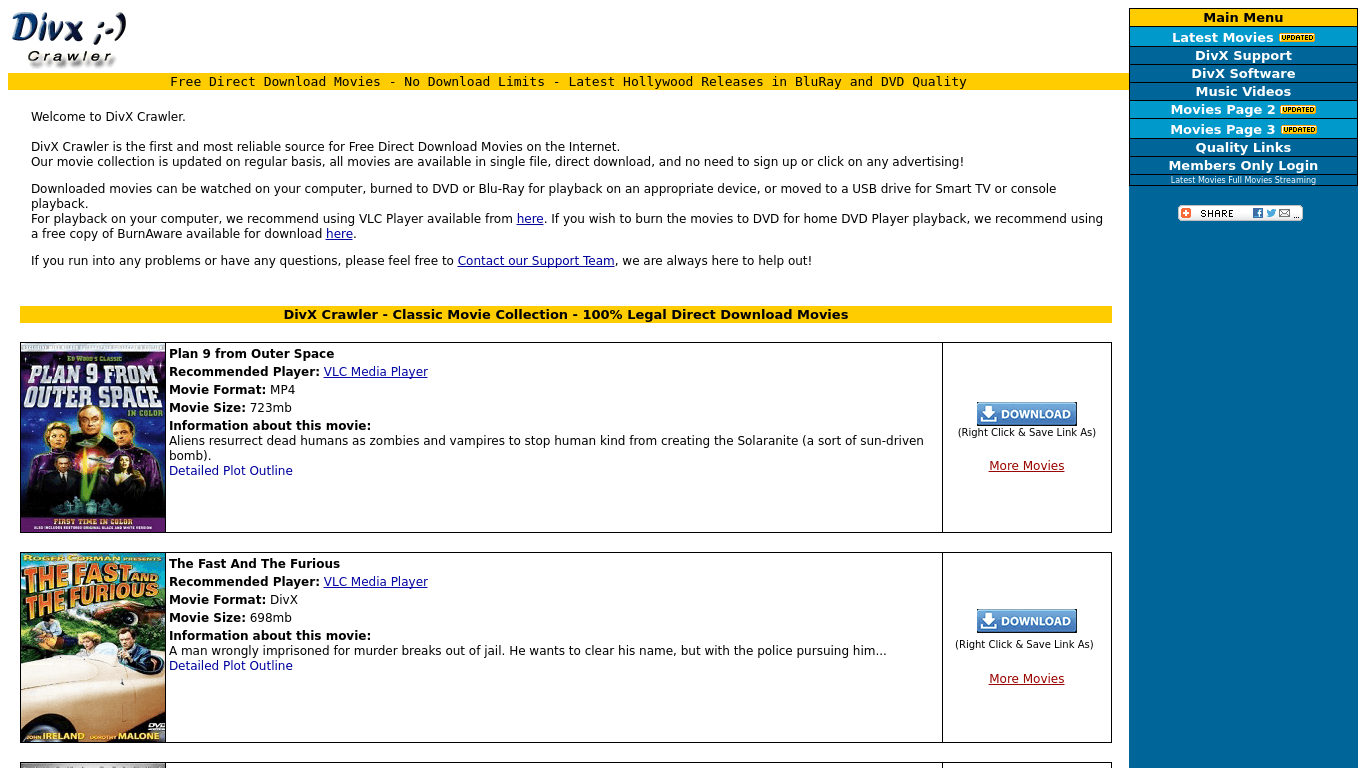Click Contact our Support Team link
This screenshot has width=1366, height=768.
coord(536,261)
